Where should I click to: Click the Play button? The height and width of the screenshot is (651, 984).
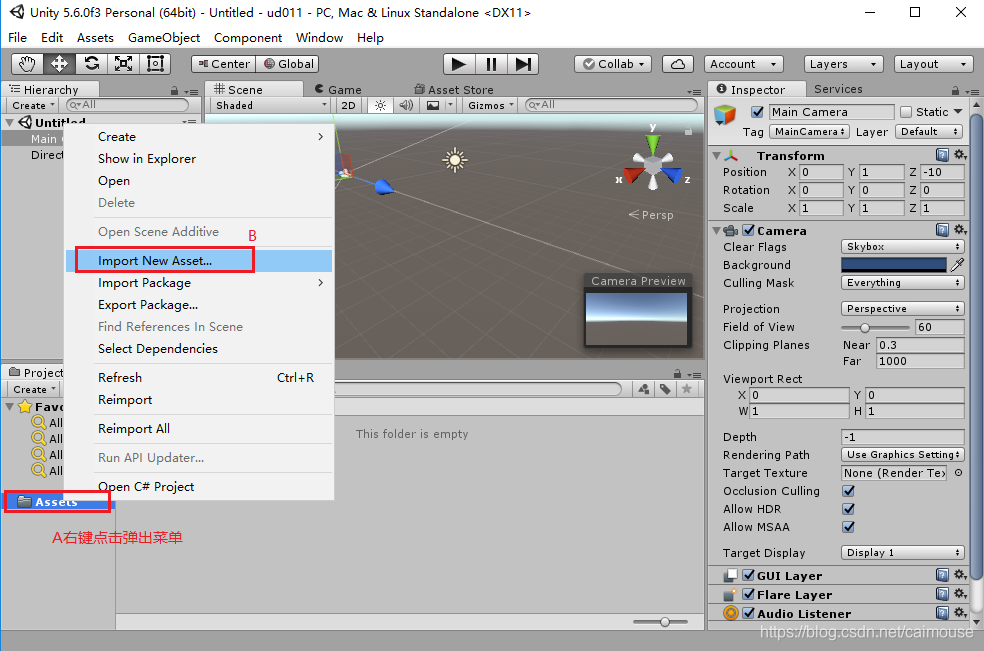click(459, 64)
